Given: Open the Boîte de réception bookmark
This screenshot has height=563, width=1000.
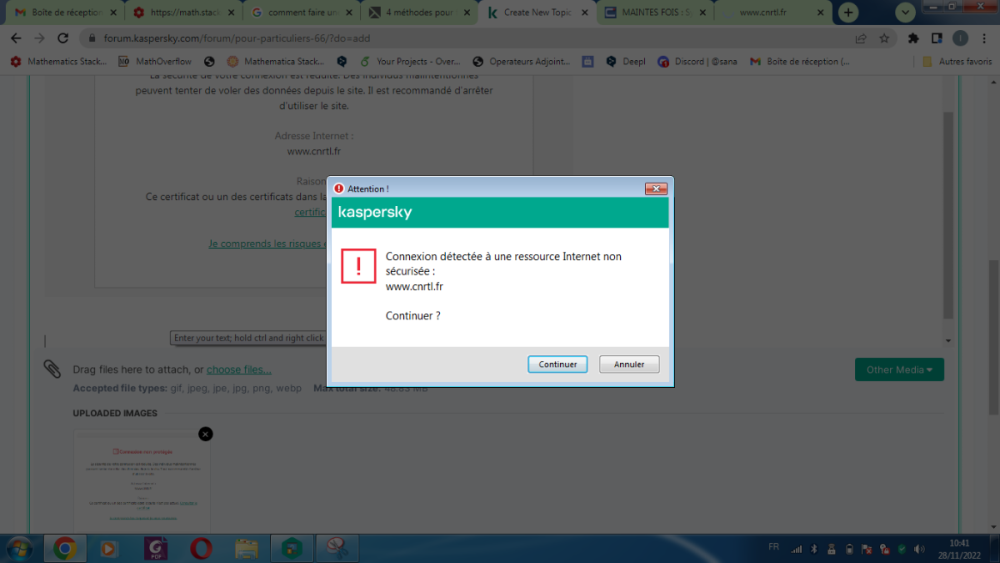Looking at the screenshot, I should click(x=800, y=61).
